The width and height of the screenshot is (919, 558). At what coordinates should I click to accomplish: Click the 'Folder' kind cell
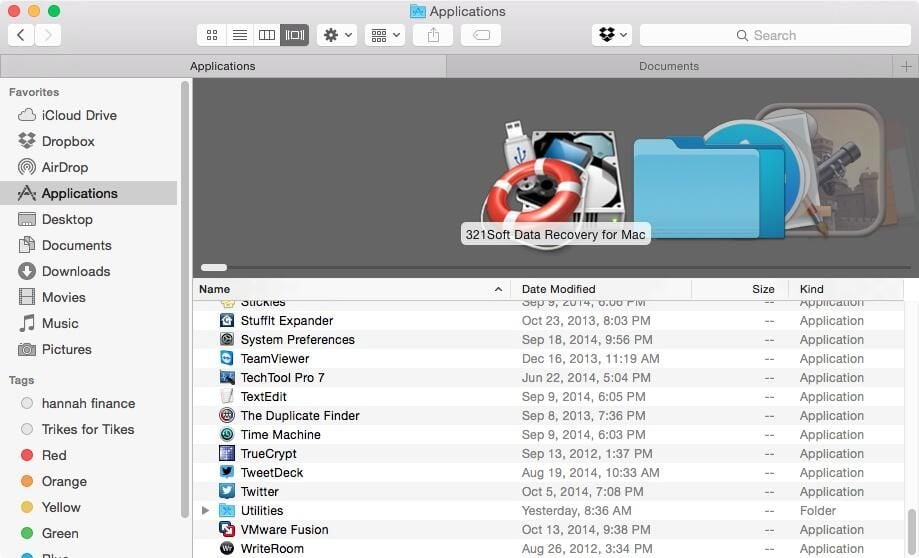(x=818, y=511)
